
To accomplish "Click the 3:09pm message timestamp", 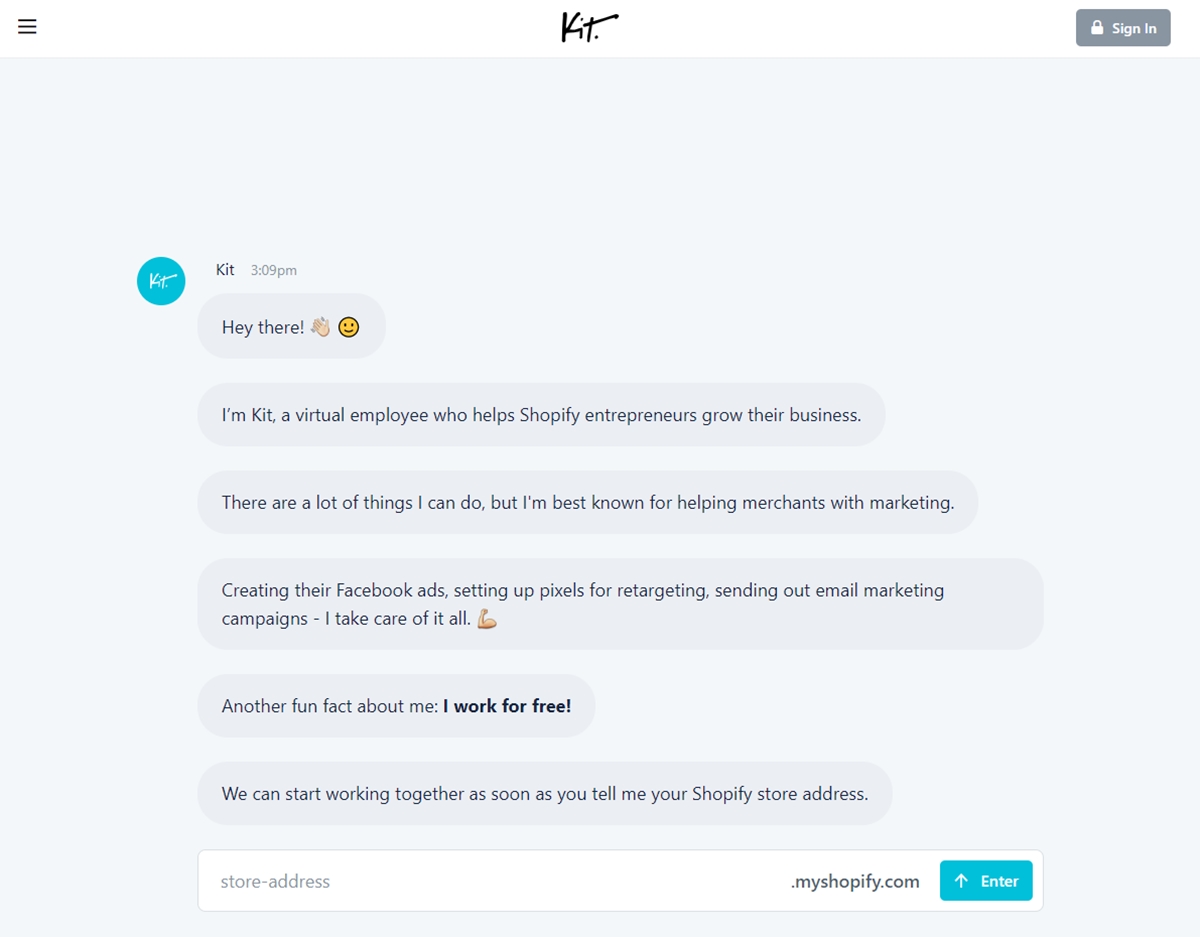I will 274,270.
